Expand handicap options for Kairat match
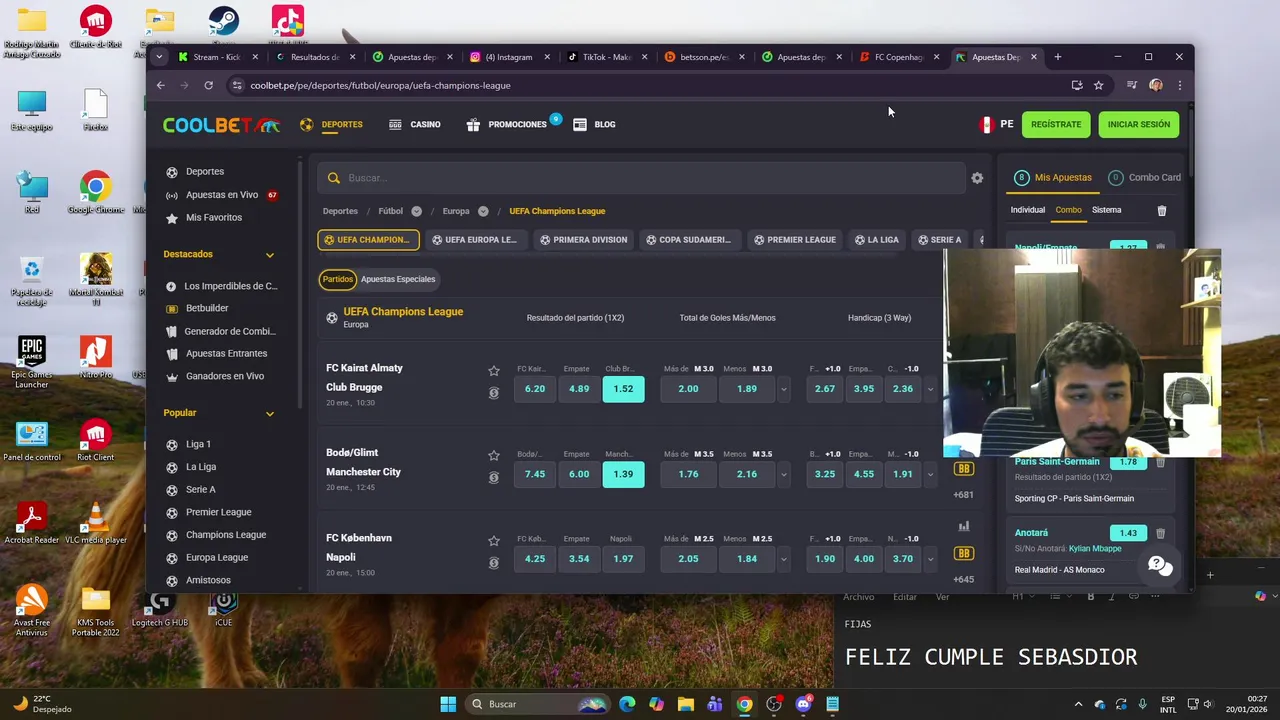This screenshot has width=1280, height=720. tap(930, 389)
